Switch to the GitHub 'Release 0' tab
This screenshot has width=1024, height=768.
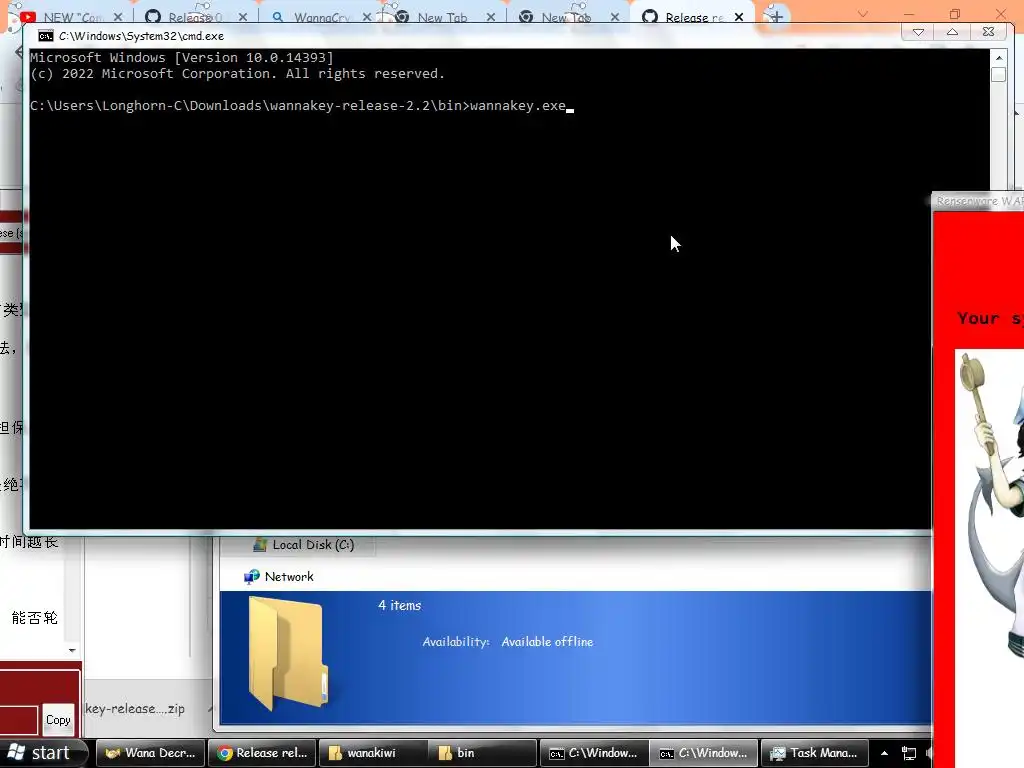pos(195,17)
